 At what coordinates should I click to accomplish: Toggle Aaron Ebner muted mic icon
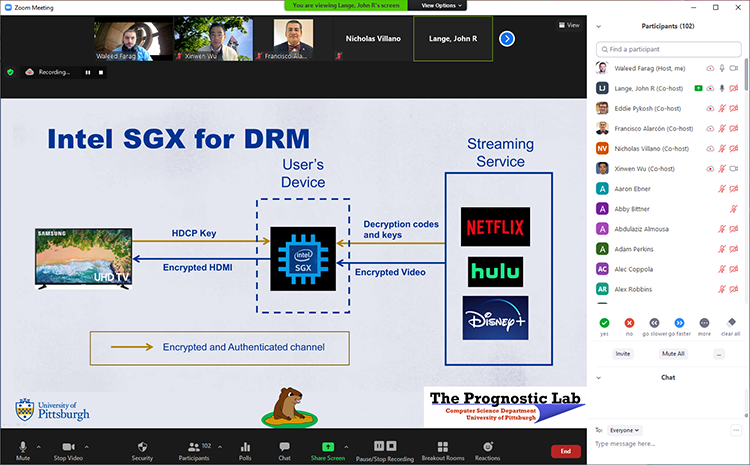coord(722,189)
